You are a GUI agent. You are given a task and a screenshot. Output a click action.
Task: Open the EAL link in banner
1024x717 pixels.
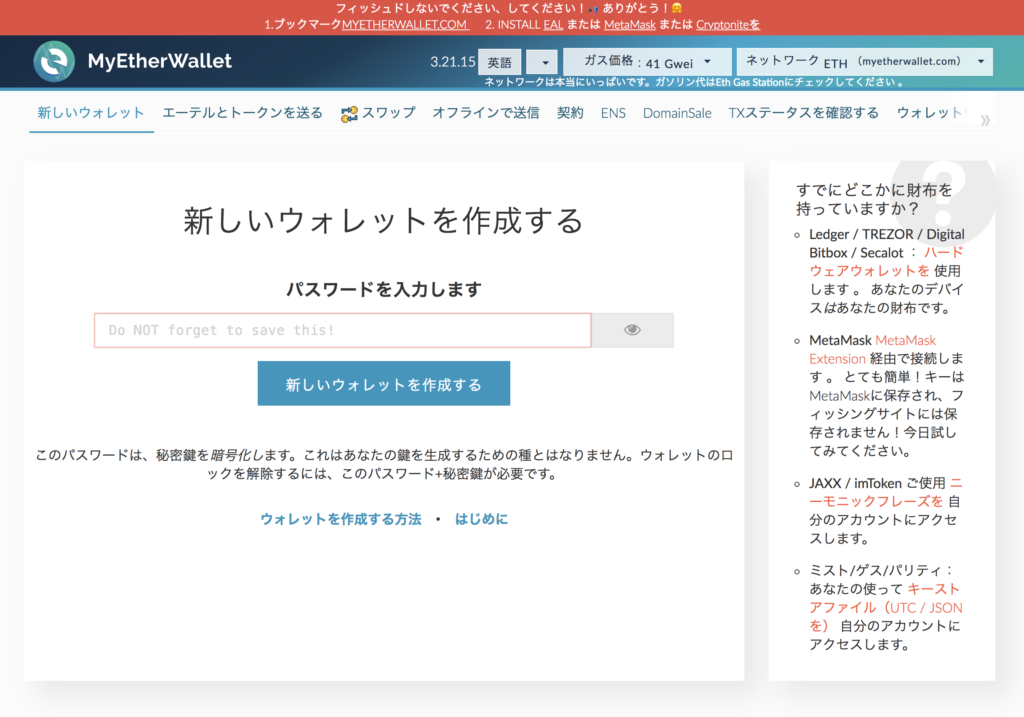(553, 25)
